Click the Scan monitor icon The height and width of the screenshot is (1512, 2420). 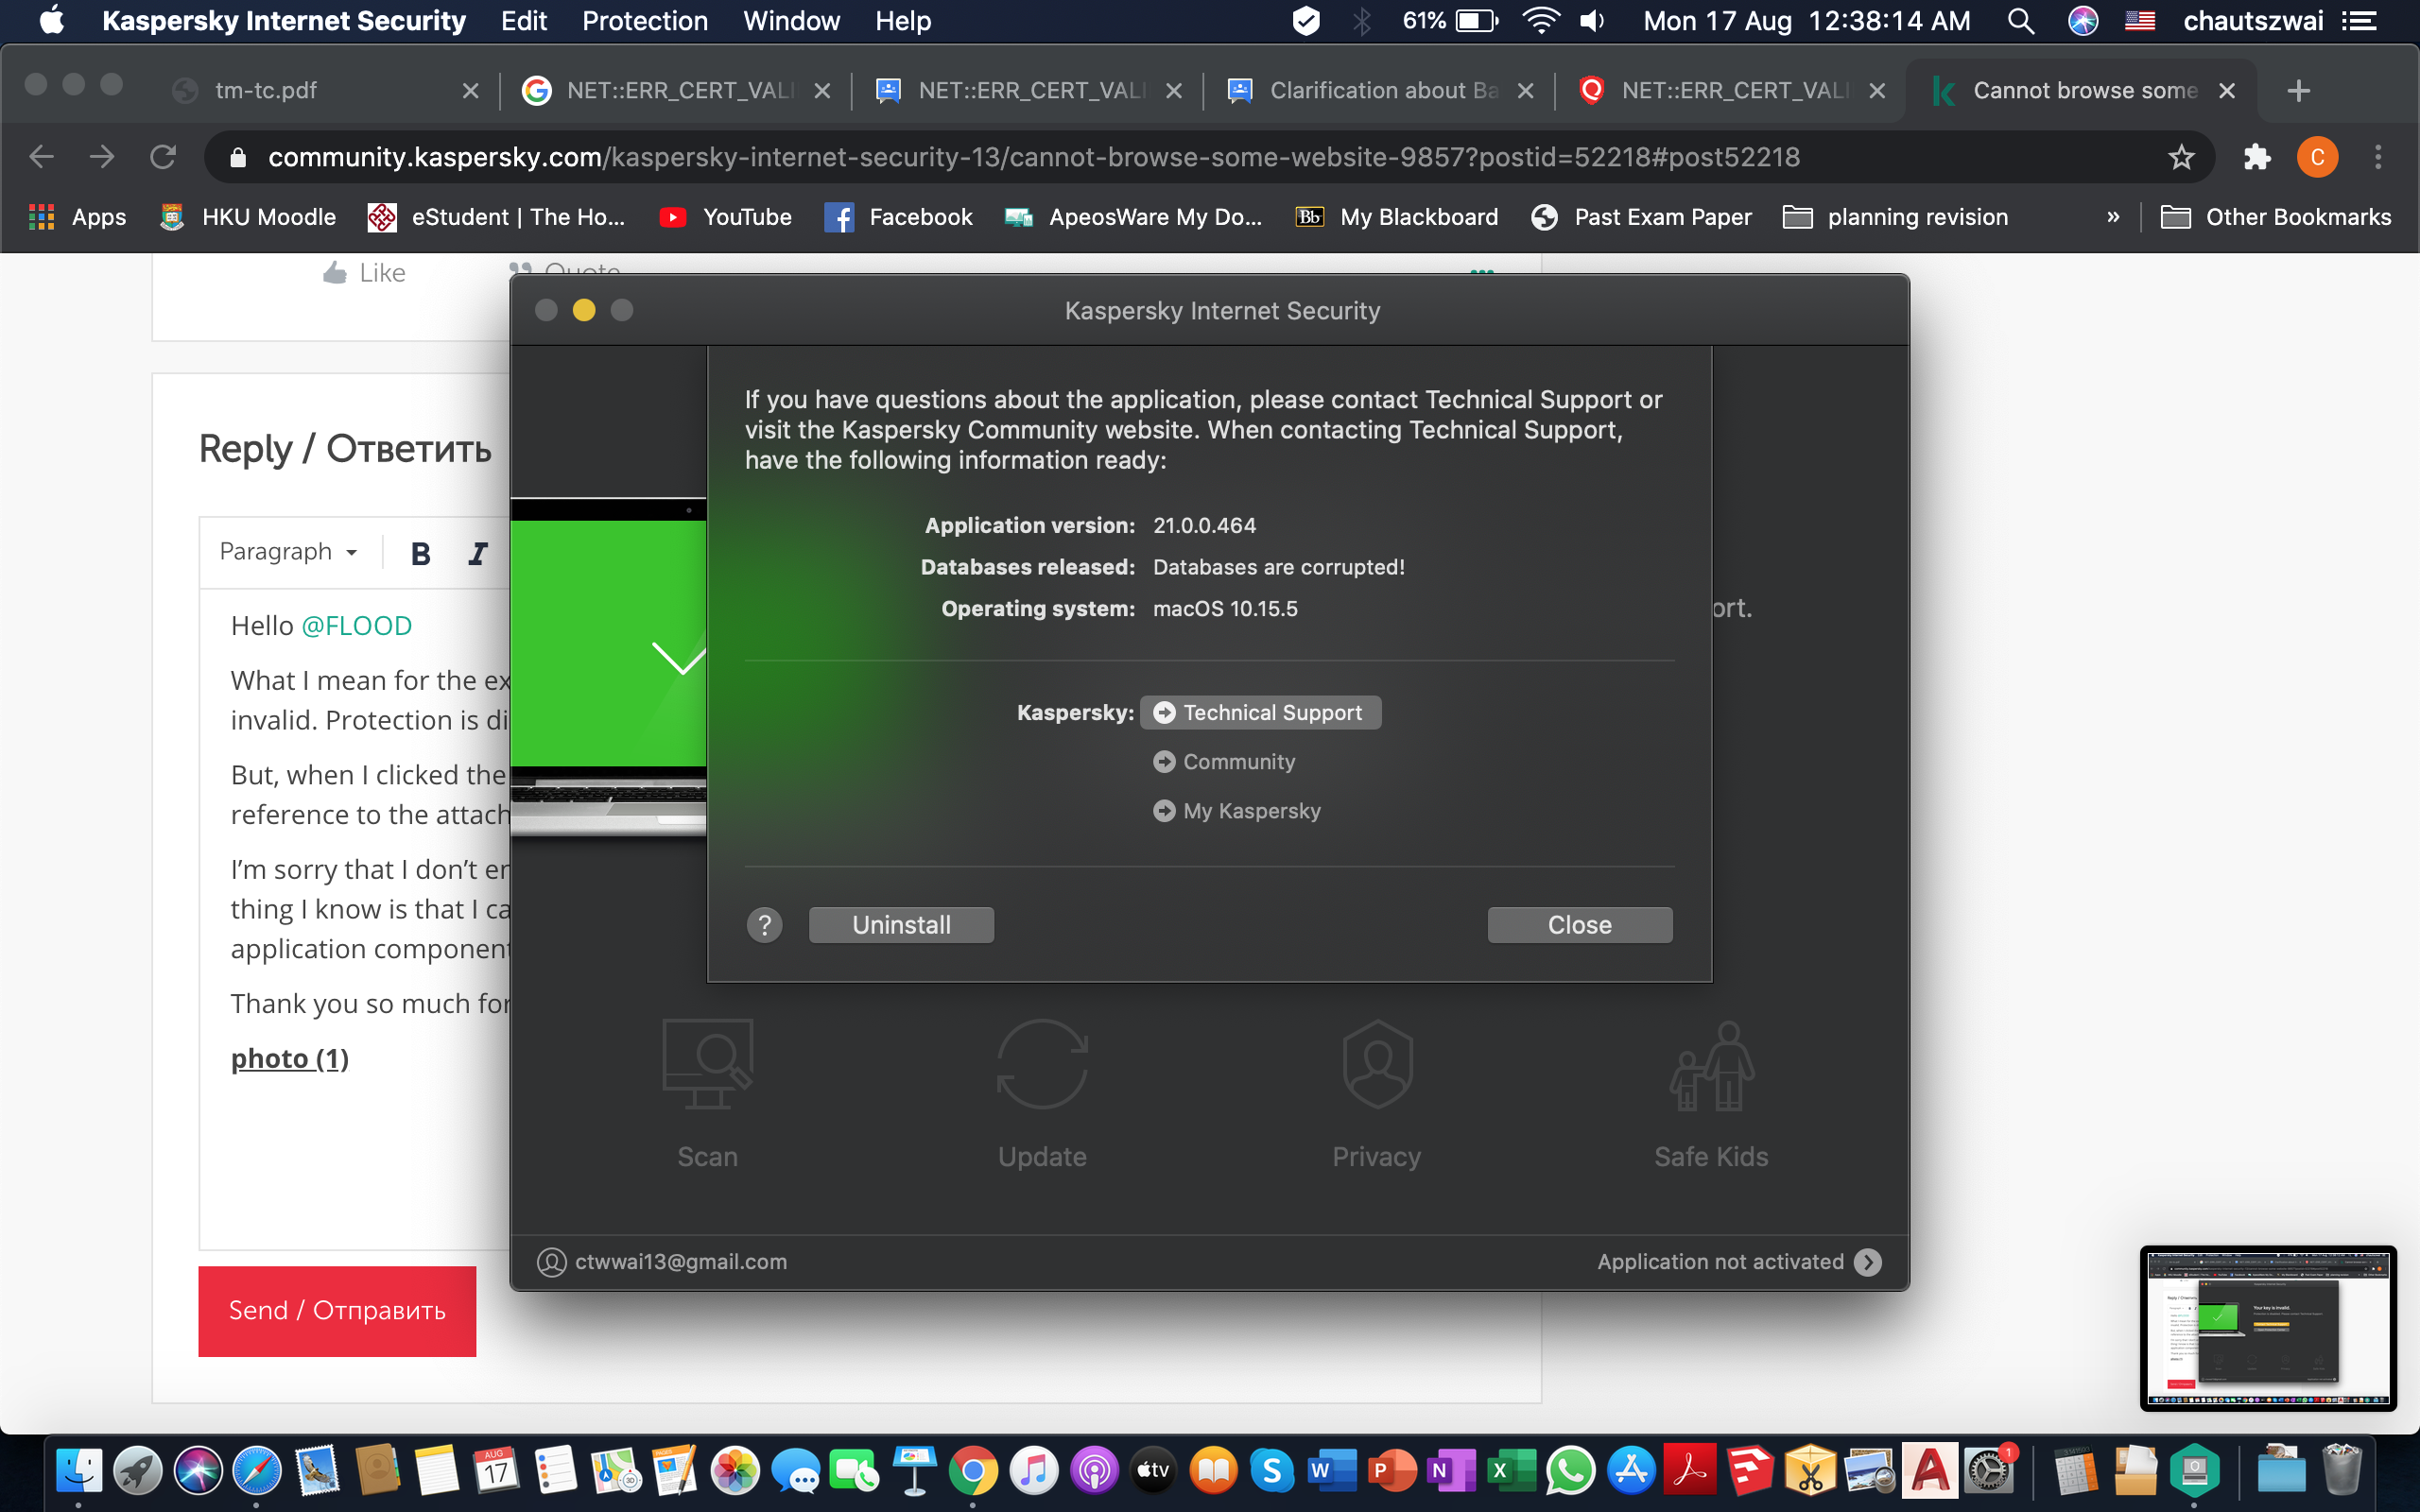click(707, 1064)
